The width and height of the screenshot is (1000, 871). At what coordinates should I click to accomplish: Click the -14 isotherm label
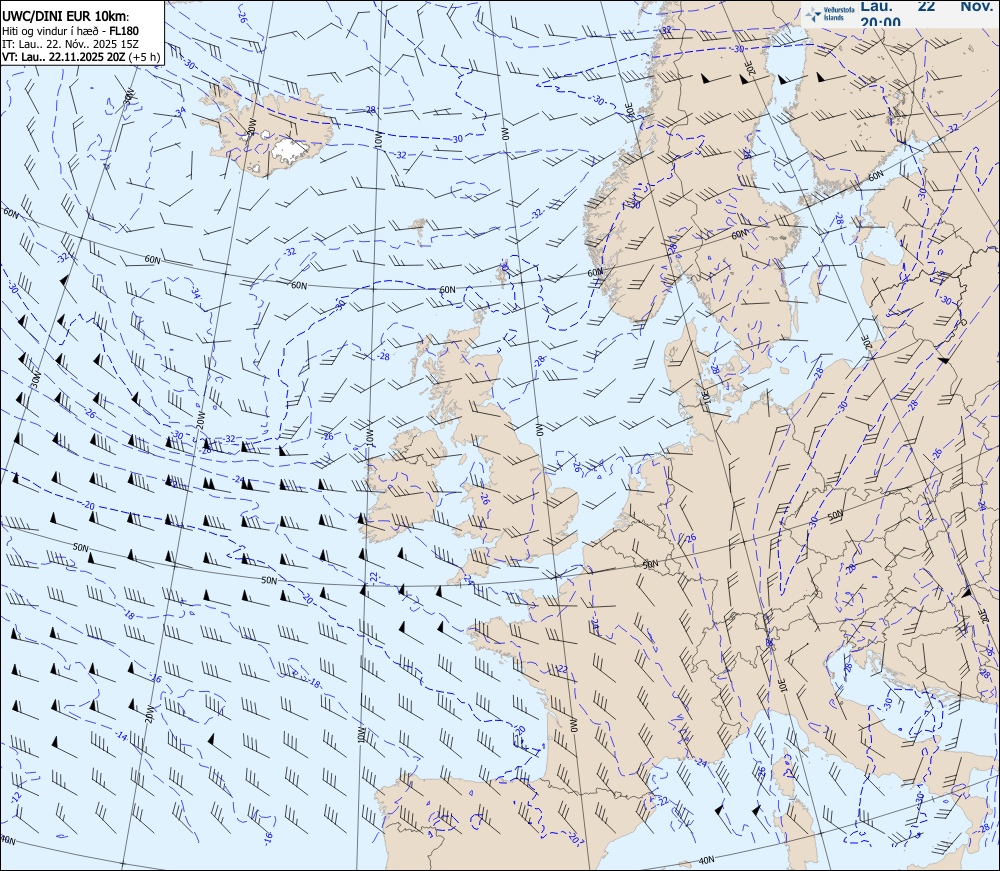[120, 737]
